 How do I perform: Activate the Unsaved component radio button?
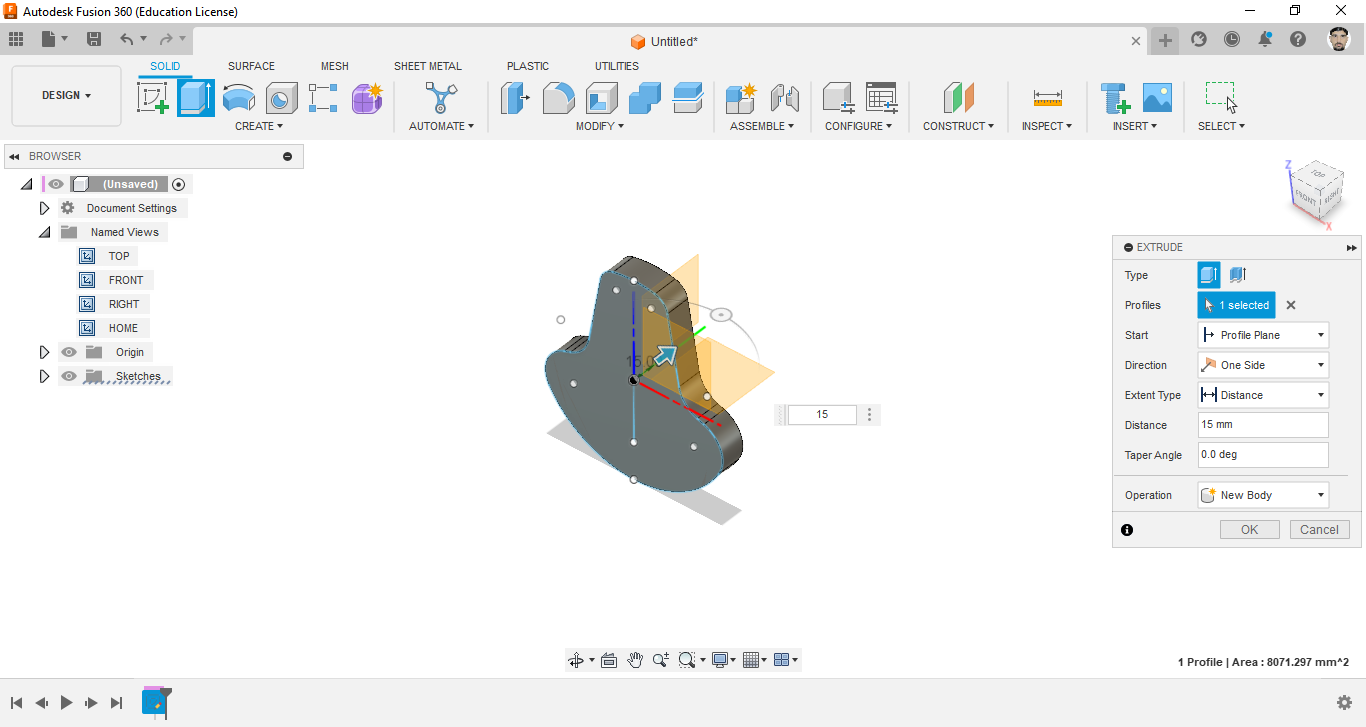coord(179,184)
